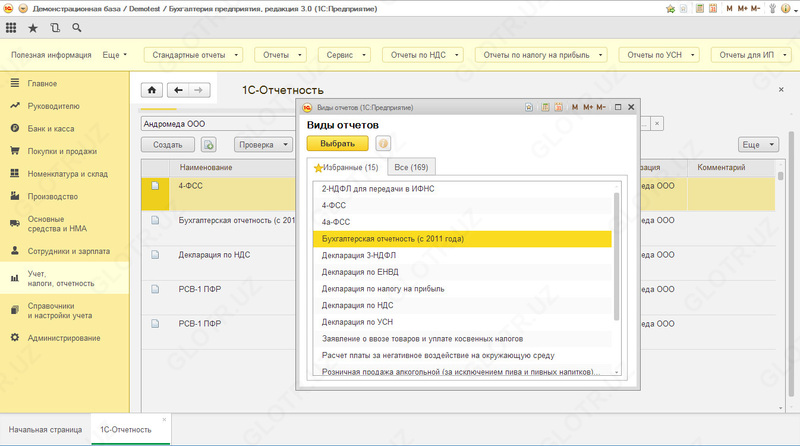Screen dimensions: 800x446
Task: Open Банк и касса section in sidebar
Action: (x=49, y=128)
